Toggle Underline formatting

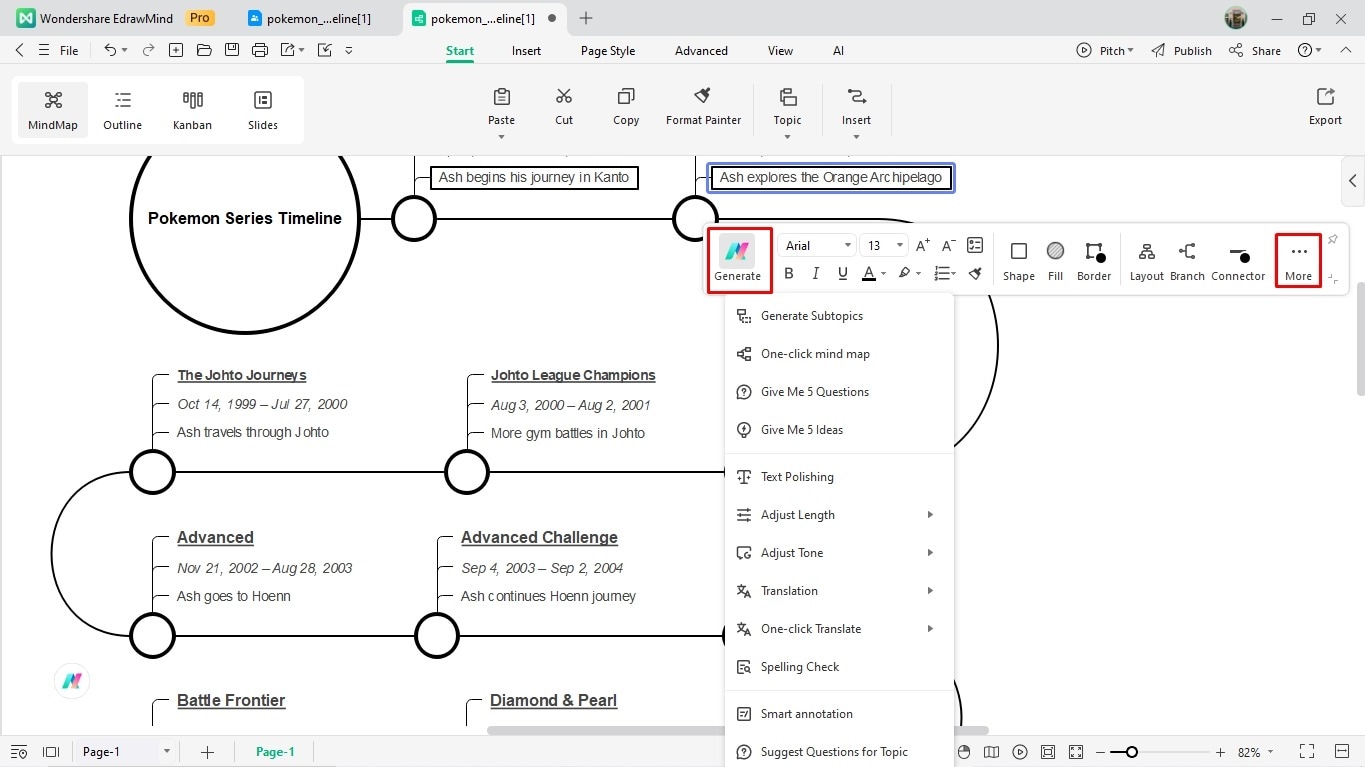pos(843,273)
